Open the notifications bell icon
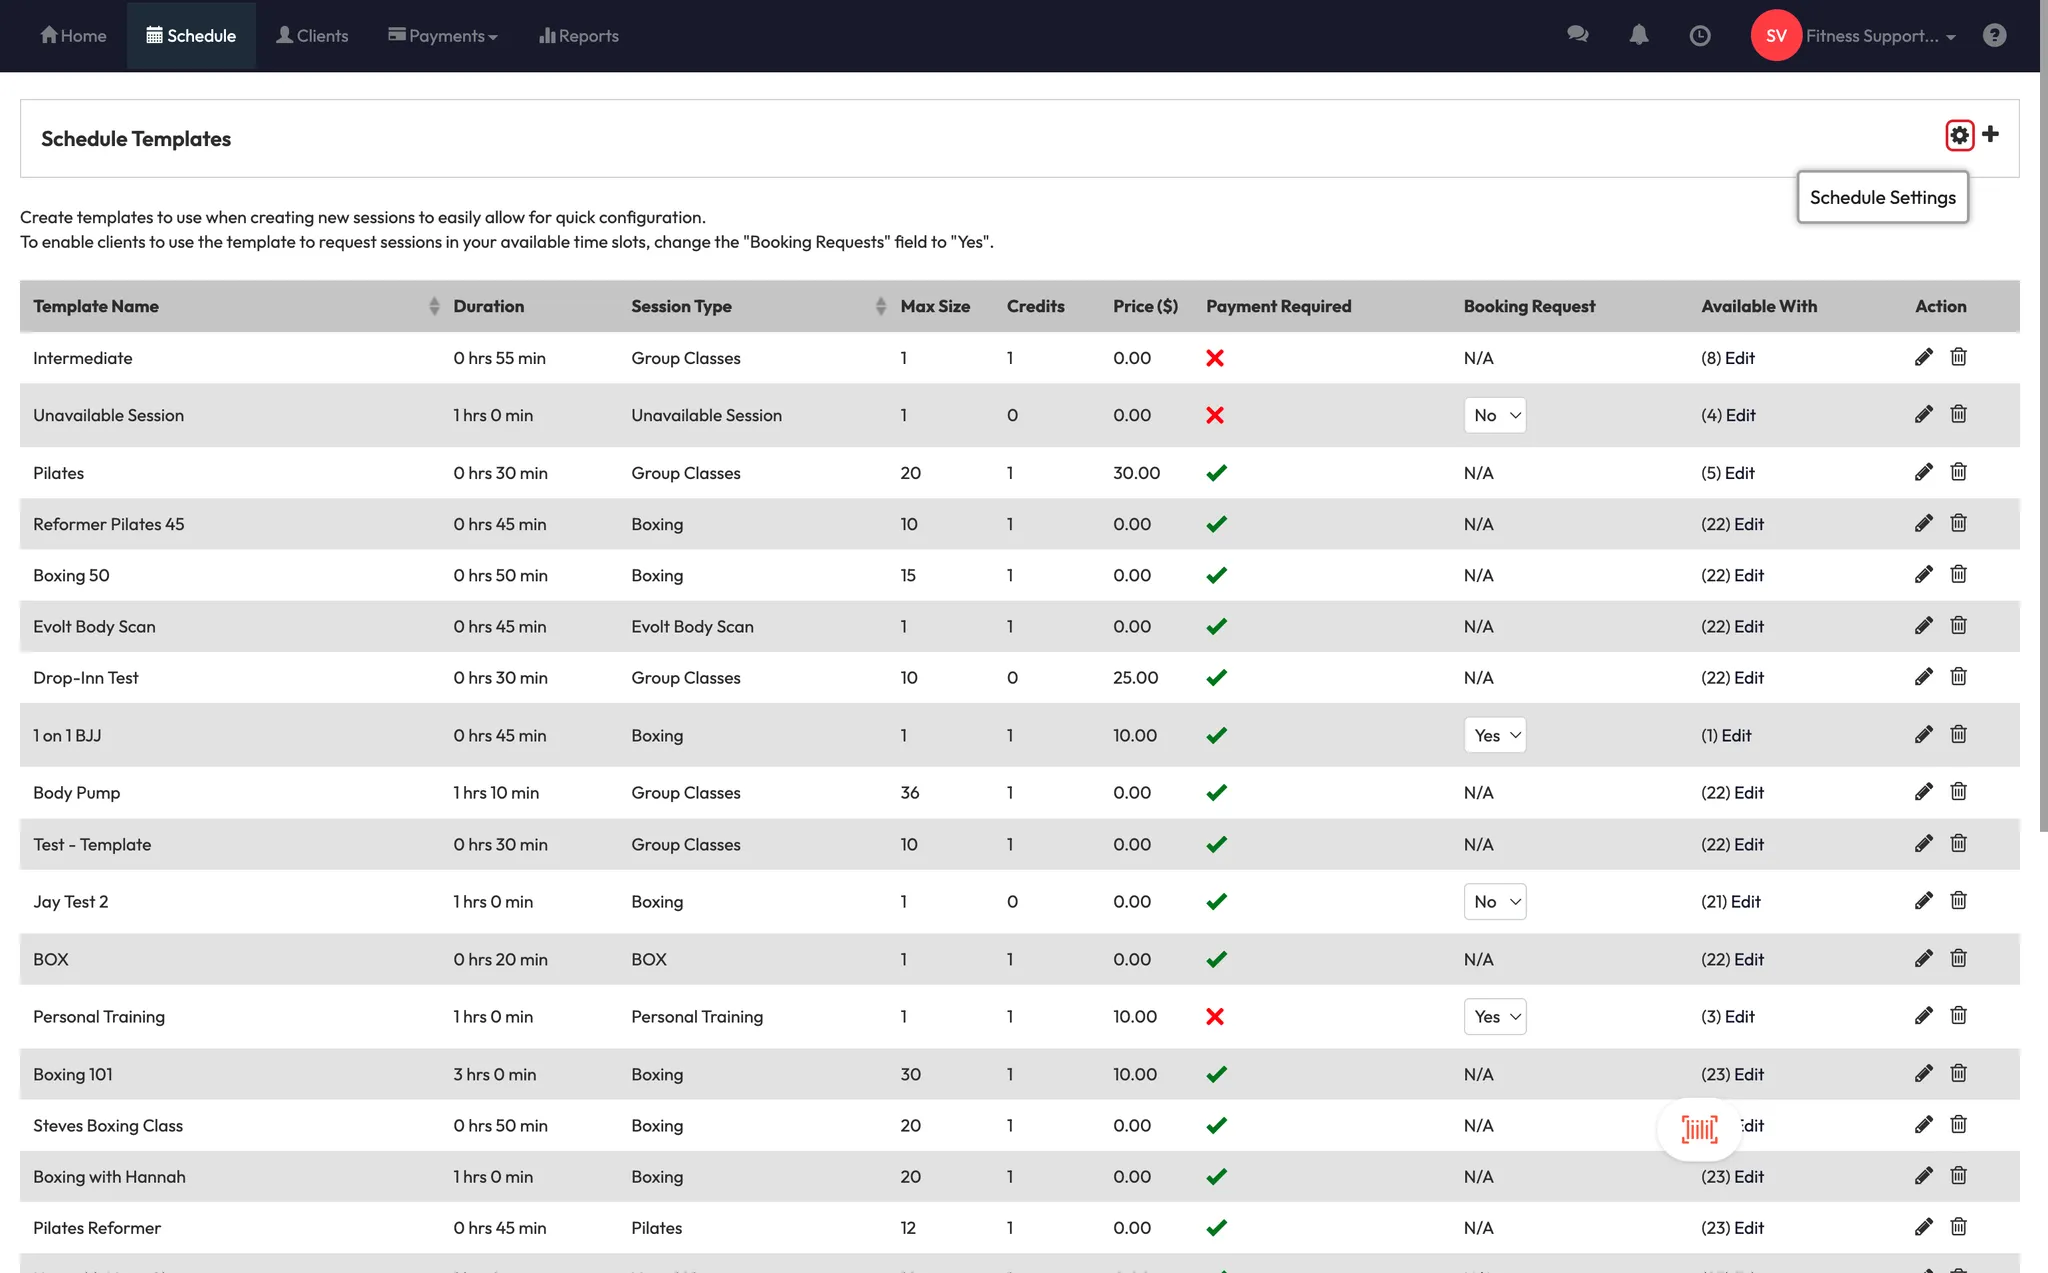Image resolution: width=2048 pixels, height=1273 pixels. click(x=1638, y=35)
